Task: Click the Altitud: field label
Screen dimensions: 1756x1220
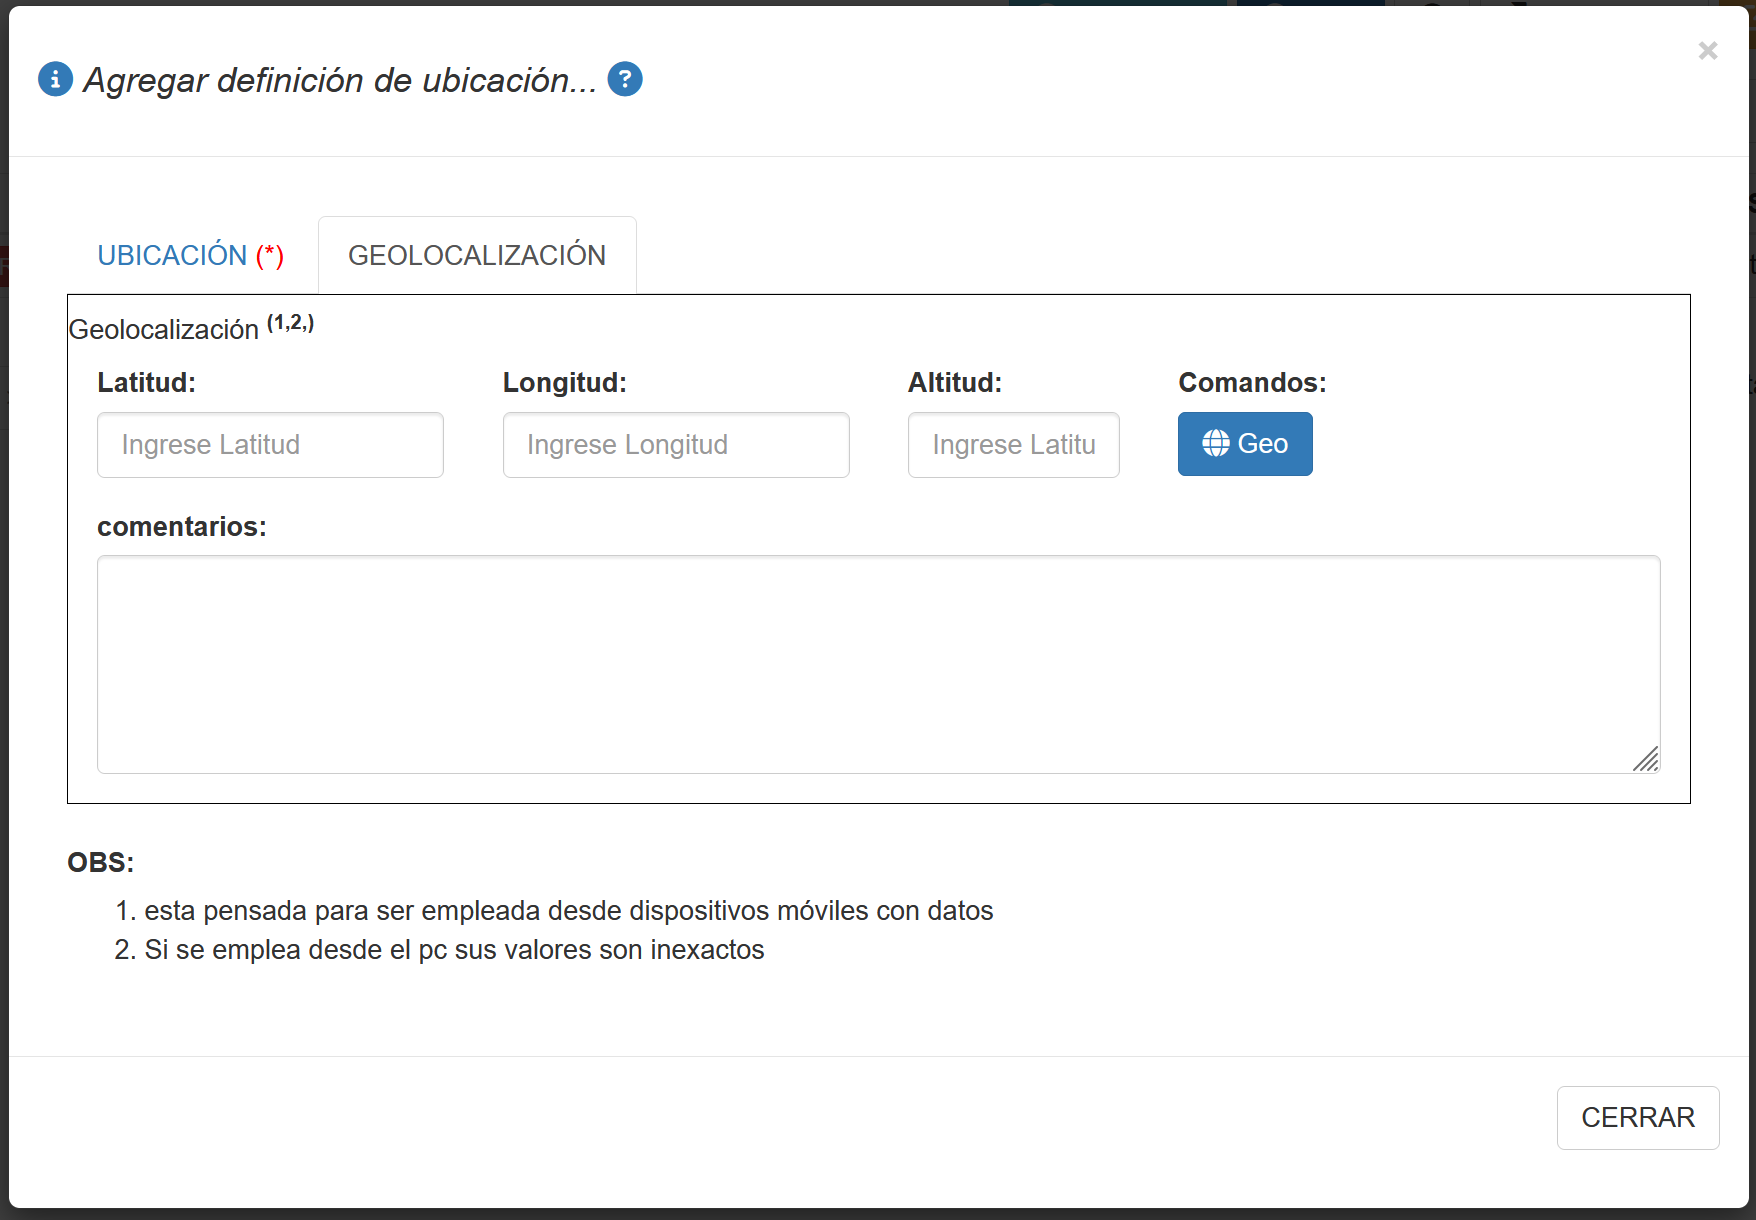Action: click(954, 383)
